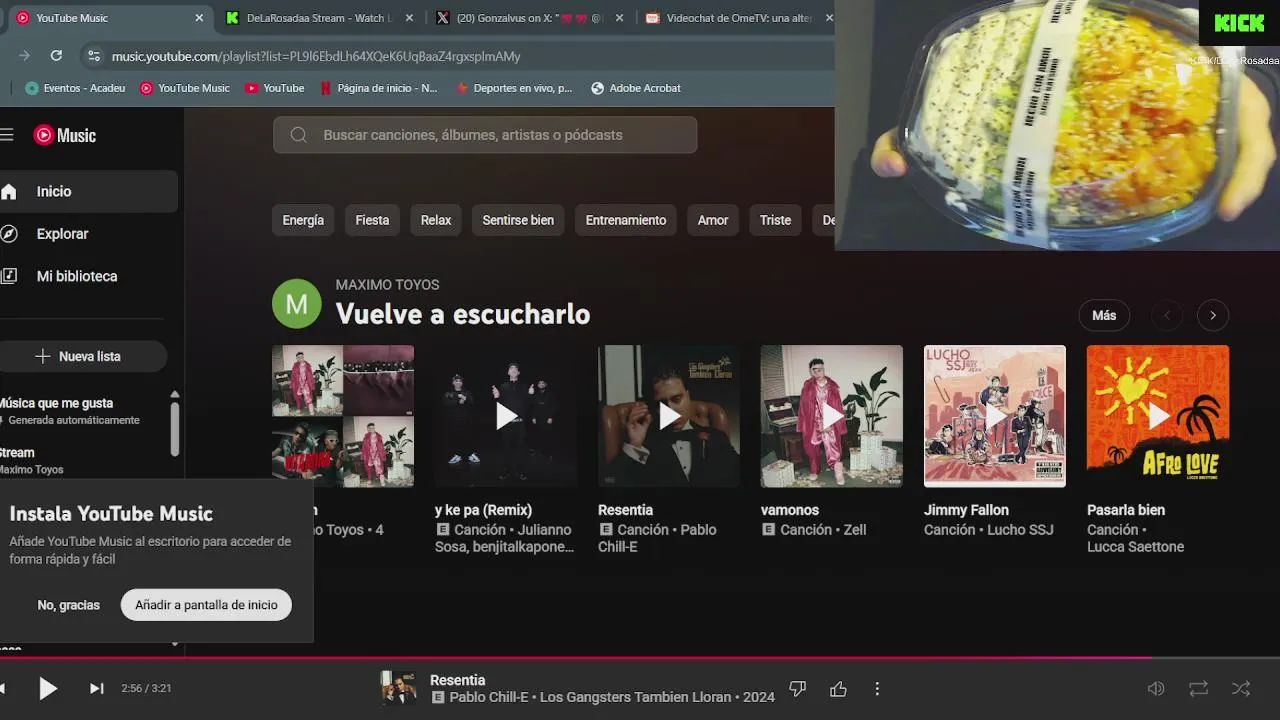
Task: Filter by Energía mood chip
Action: click(303, 220)
